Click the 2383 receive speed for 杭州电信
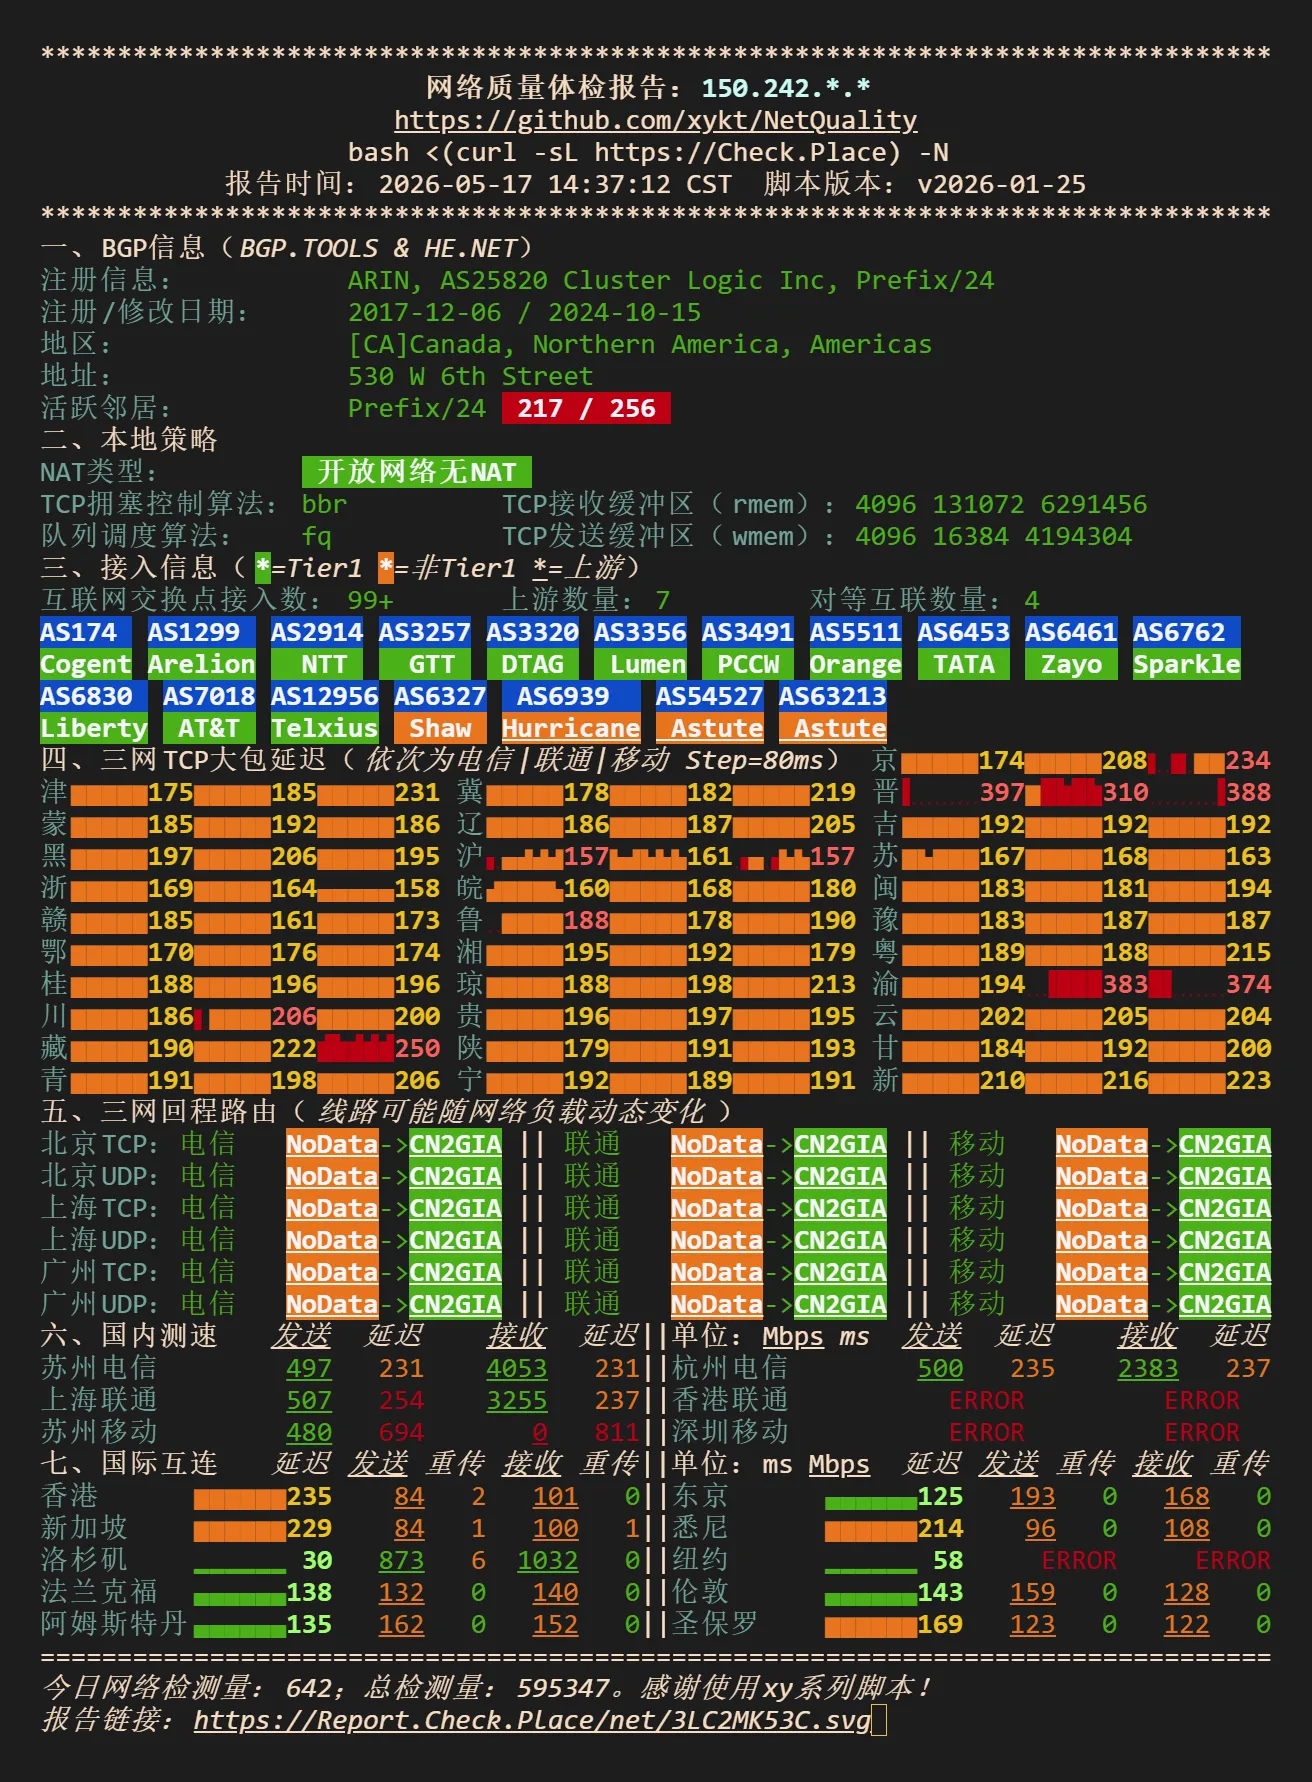Viewport: 1312px width, 1782px height. click(1148, 1368)
